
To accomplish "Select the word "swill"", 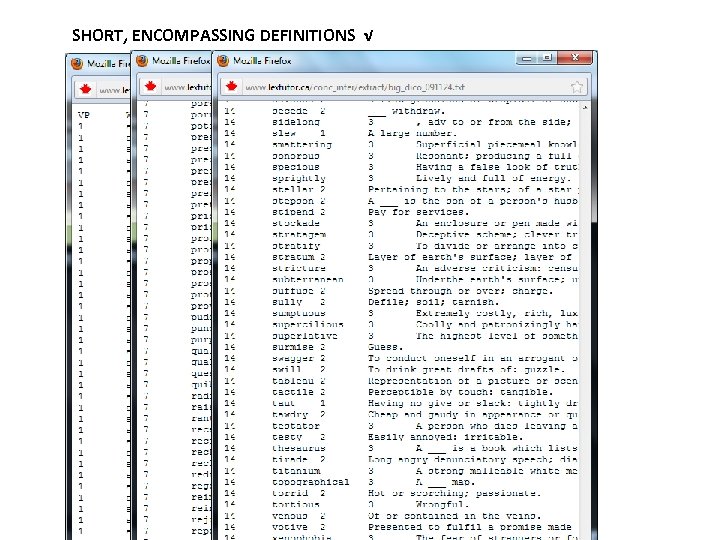I will (287, 370).
